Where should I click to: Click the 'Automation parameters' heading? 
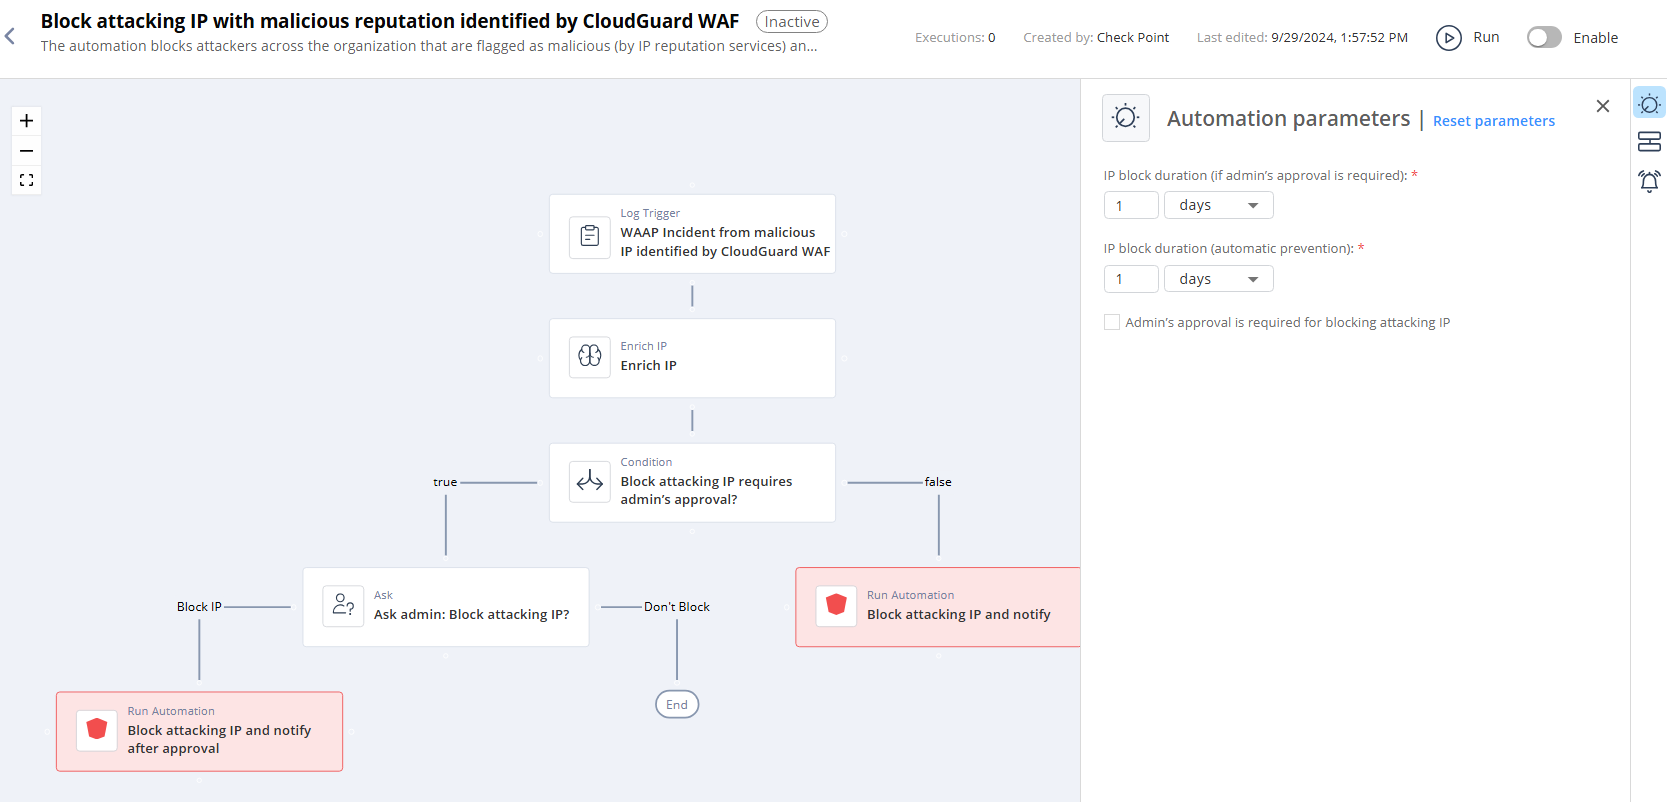click(1288, 119)
